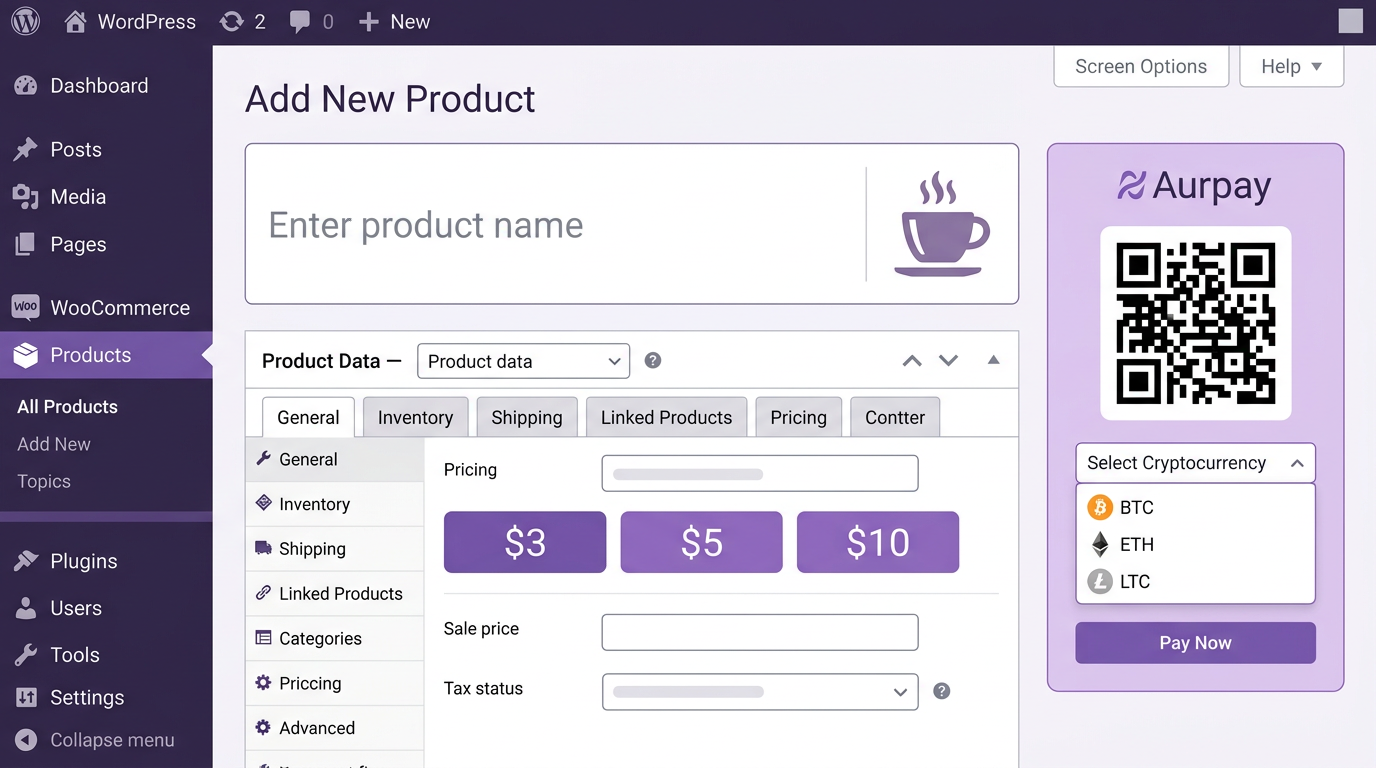Select BTC as payment cryptocurrency
Viewport: 1376px width, 768px height.
pyautogui.click(x=1136, y=507)
